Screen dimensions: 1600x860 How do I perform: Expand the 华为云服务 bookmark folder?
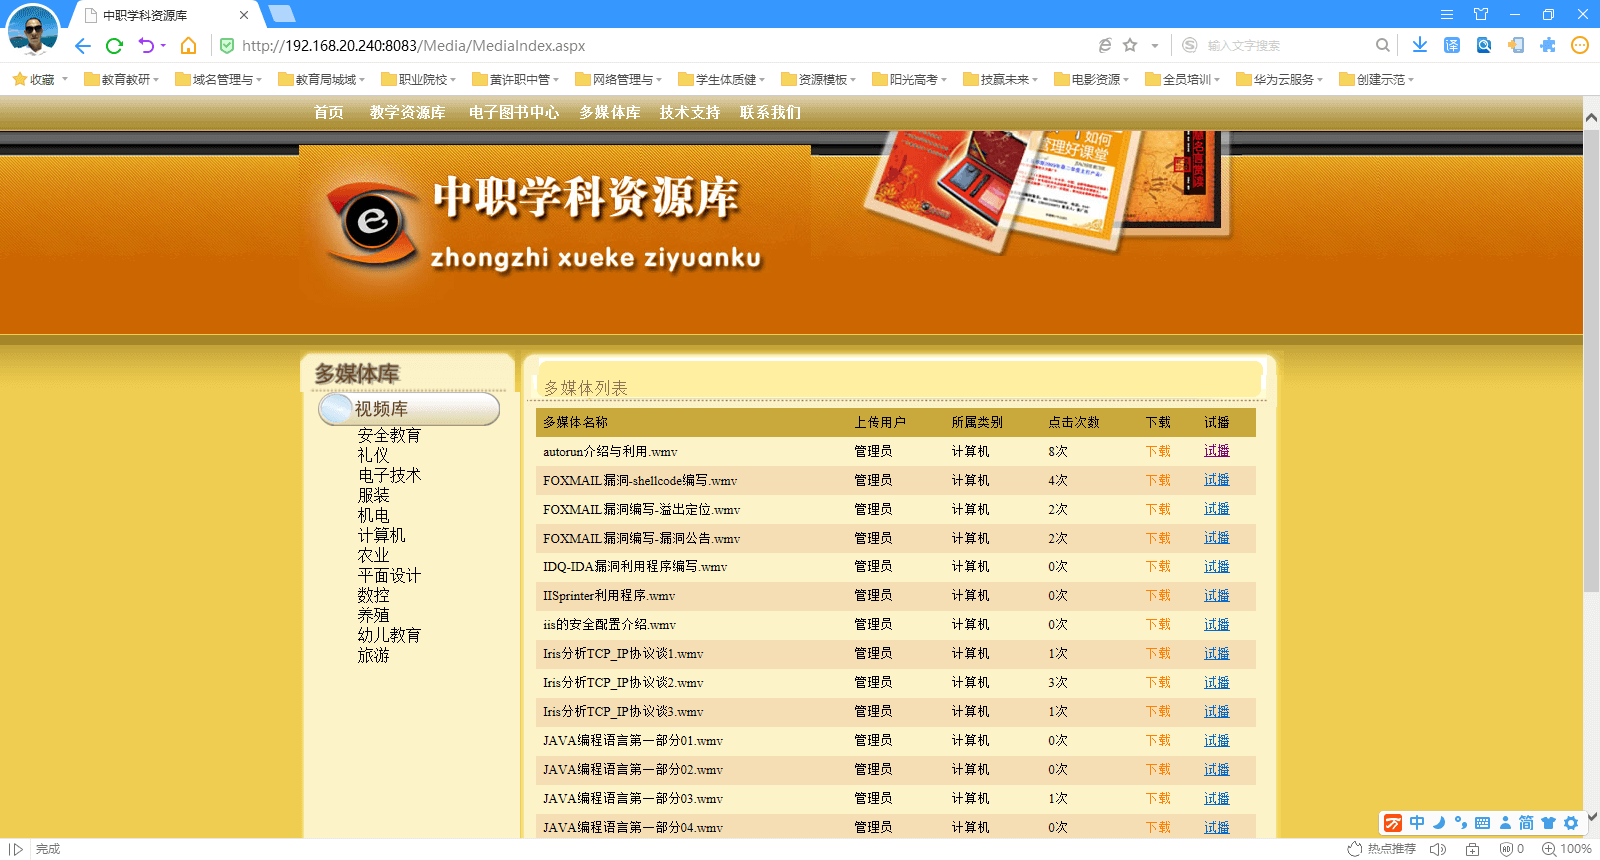click(x=1279, y=80)
